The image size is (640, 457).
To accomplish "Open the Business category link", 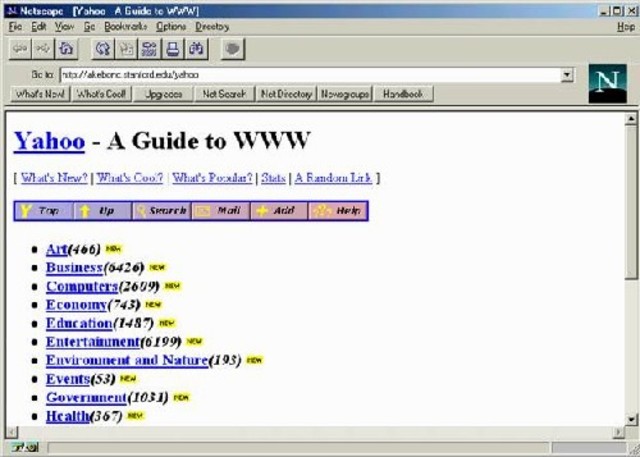I will coord(74,268).
